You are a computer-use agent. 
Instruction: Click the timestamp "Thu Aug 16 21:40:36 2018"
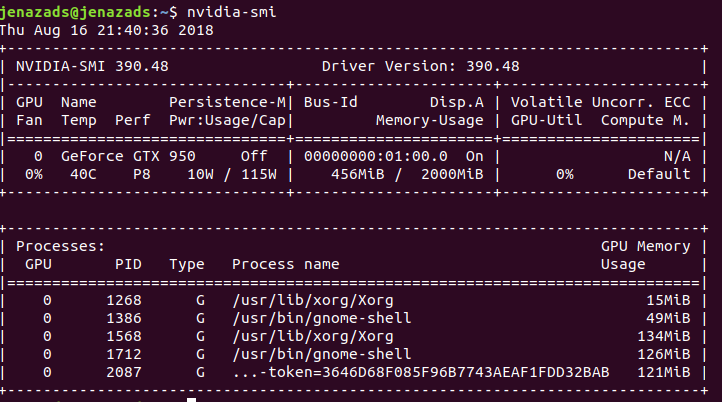click(x=107, y=30)
